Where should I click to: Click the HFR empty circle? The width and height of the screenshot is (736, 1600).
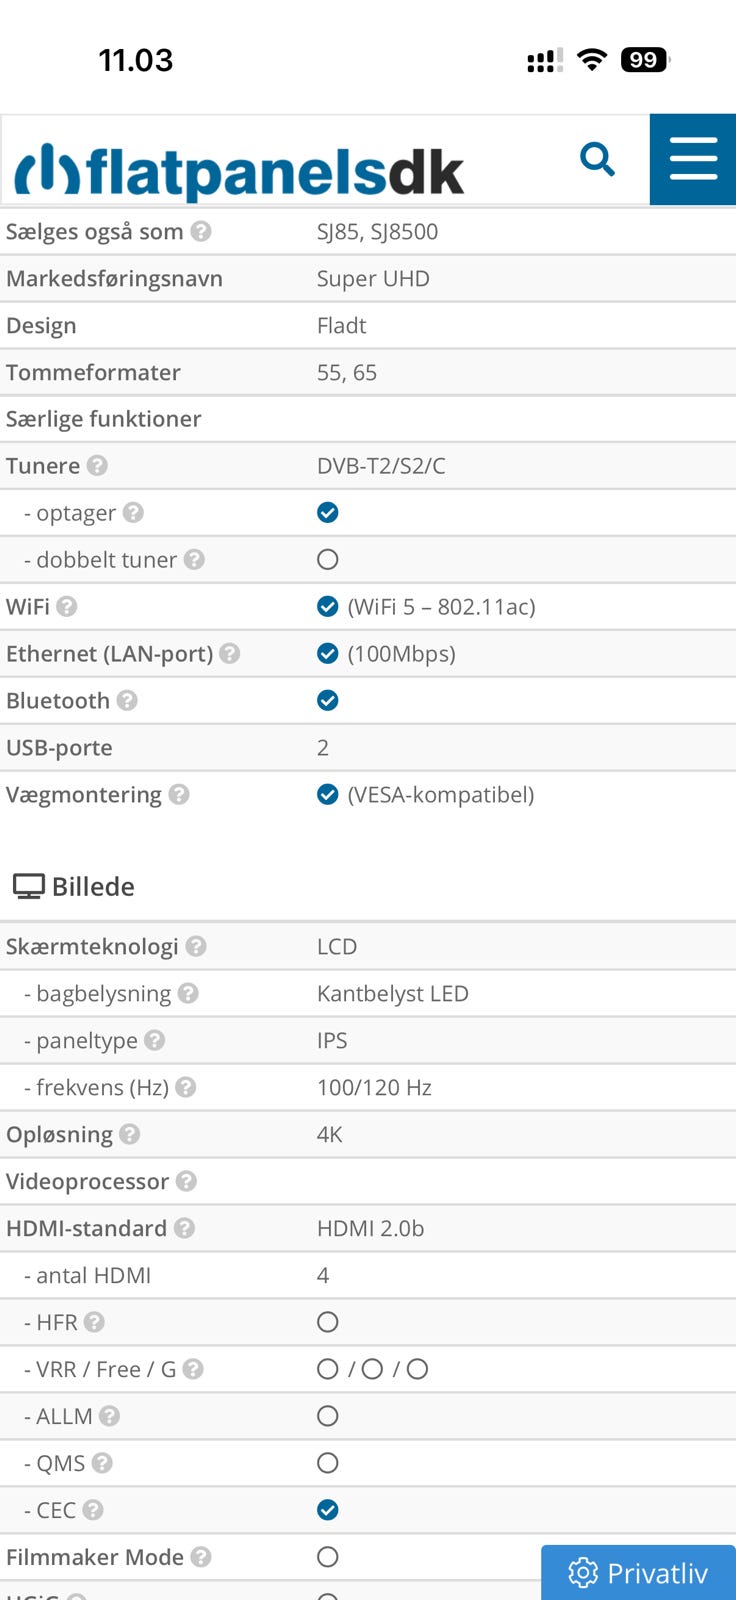(x=328, y=1322)
